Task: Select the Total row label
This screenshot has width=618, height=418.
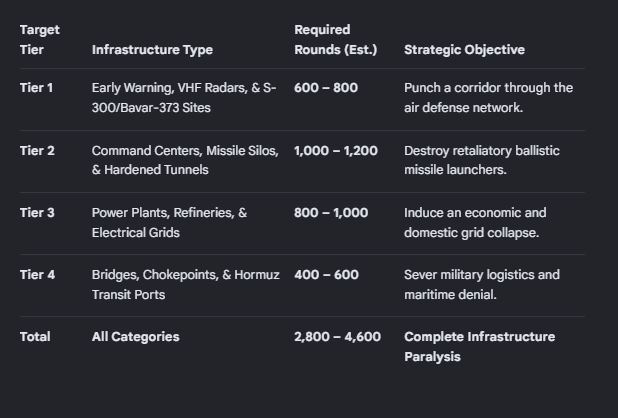Action: 35,337
